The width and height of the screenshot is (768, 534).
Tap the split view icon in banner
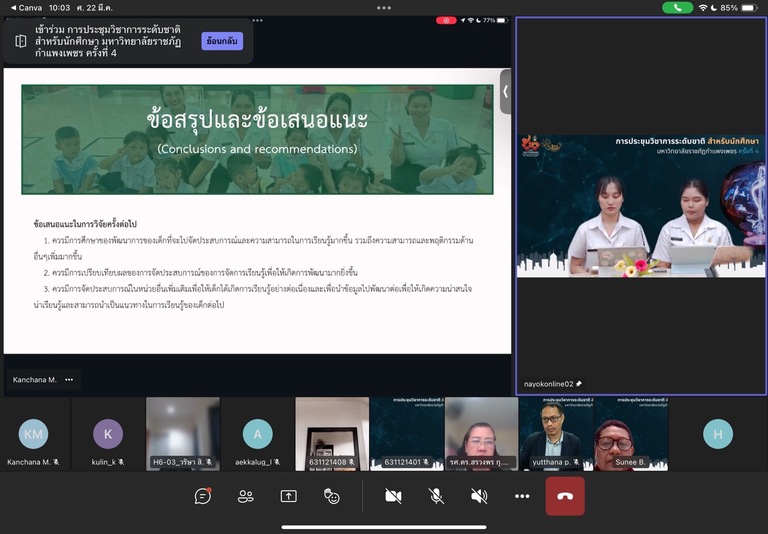[x=21, y=41]
